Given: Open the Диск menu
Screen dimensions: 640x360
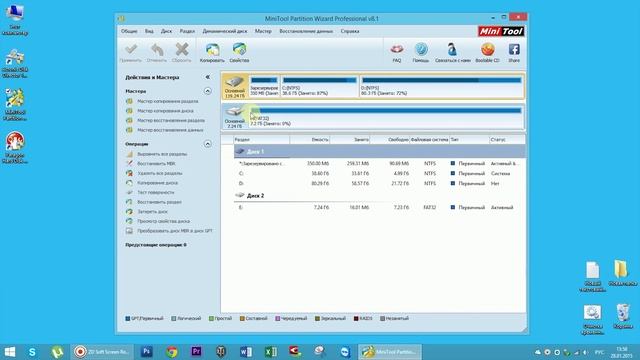Looking at the screenshot, I should [166, 31].
